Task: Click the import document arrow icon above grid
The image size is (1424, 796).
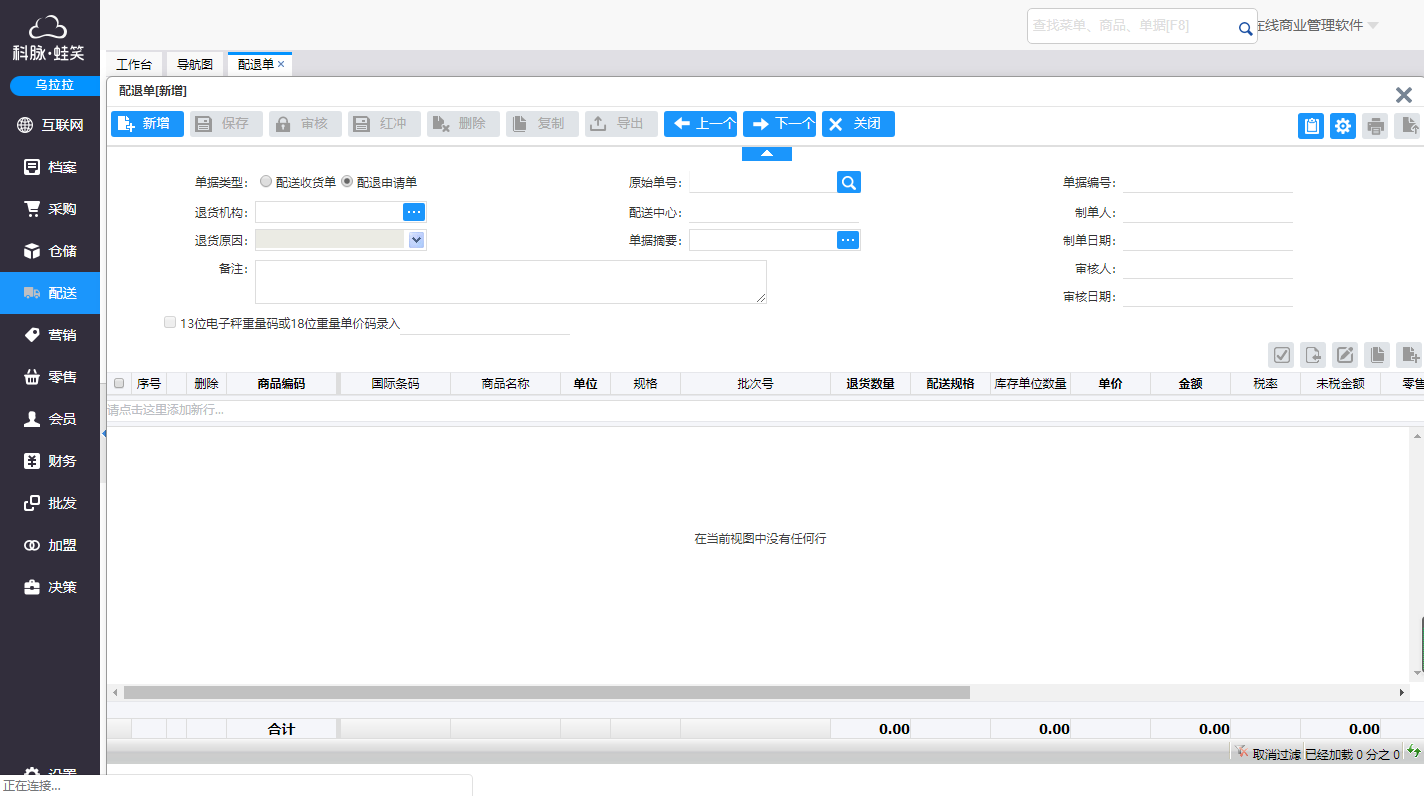Action: point(1313,354)
